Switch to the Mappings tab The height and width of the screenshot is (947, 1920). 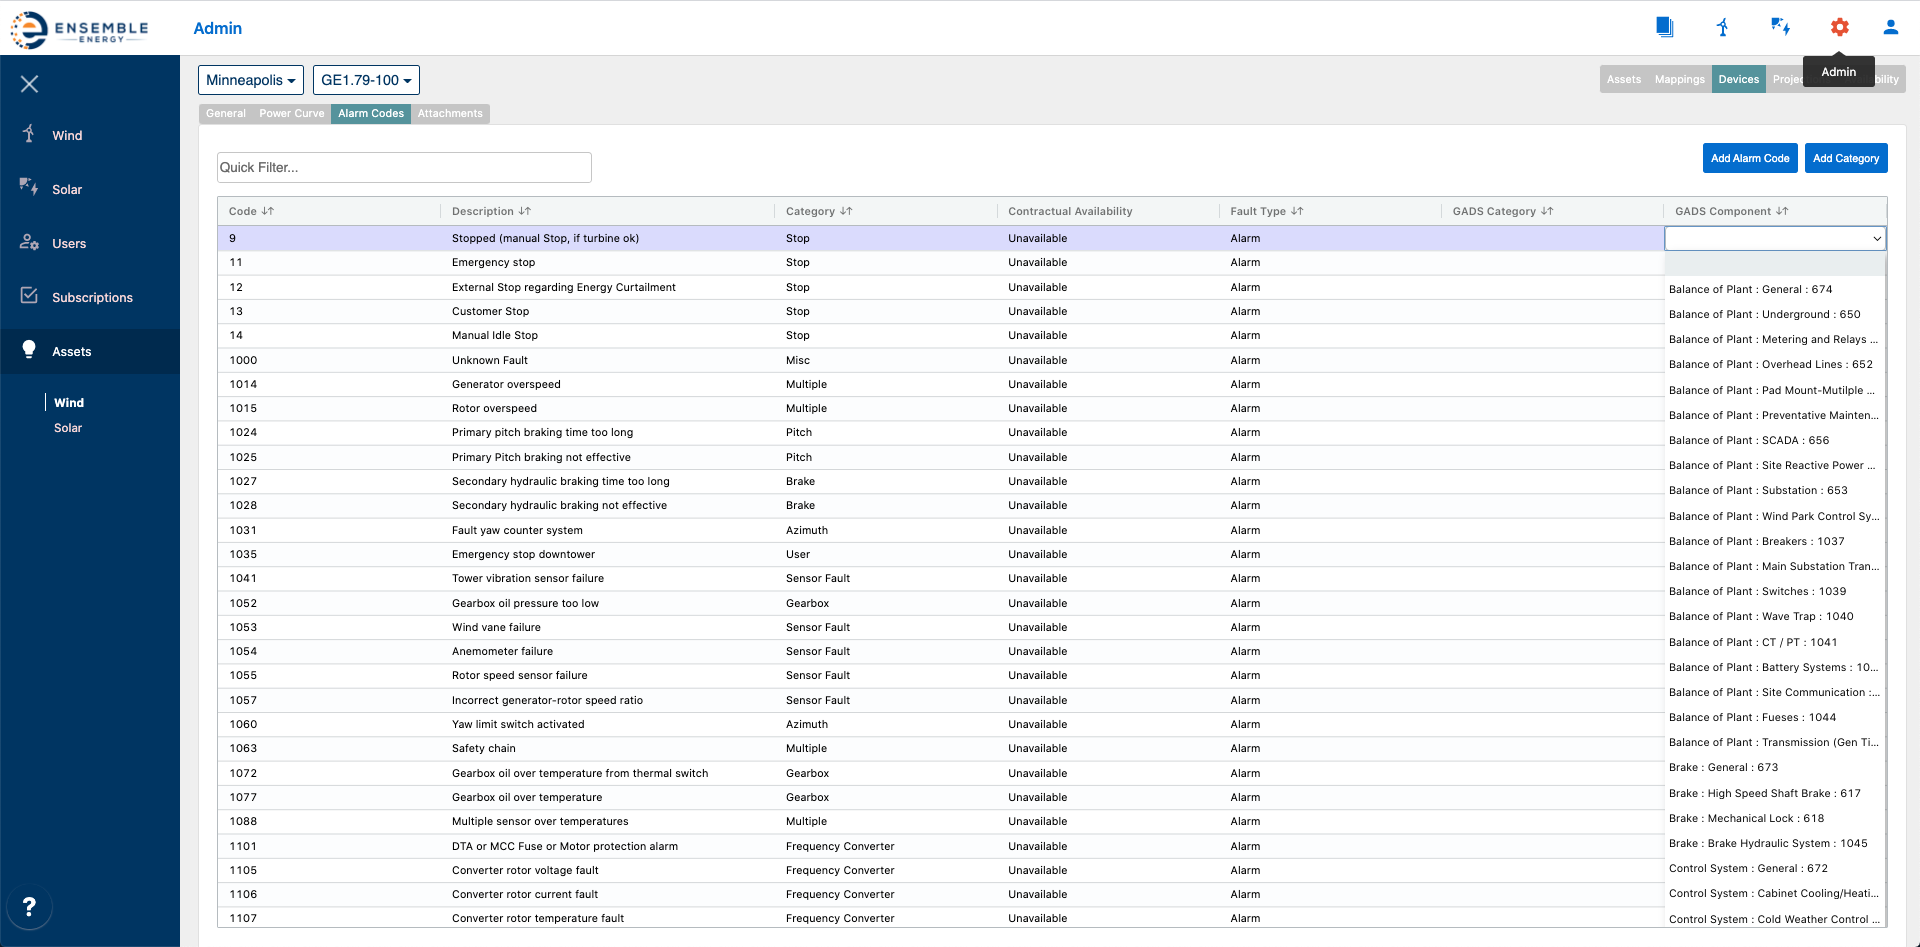click(1679, 79)
